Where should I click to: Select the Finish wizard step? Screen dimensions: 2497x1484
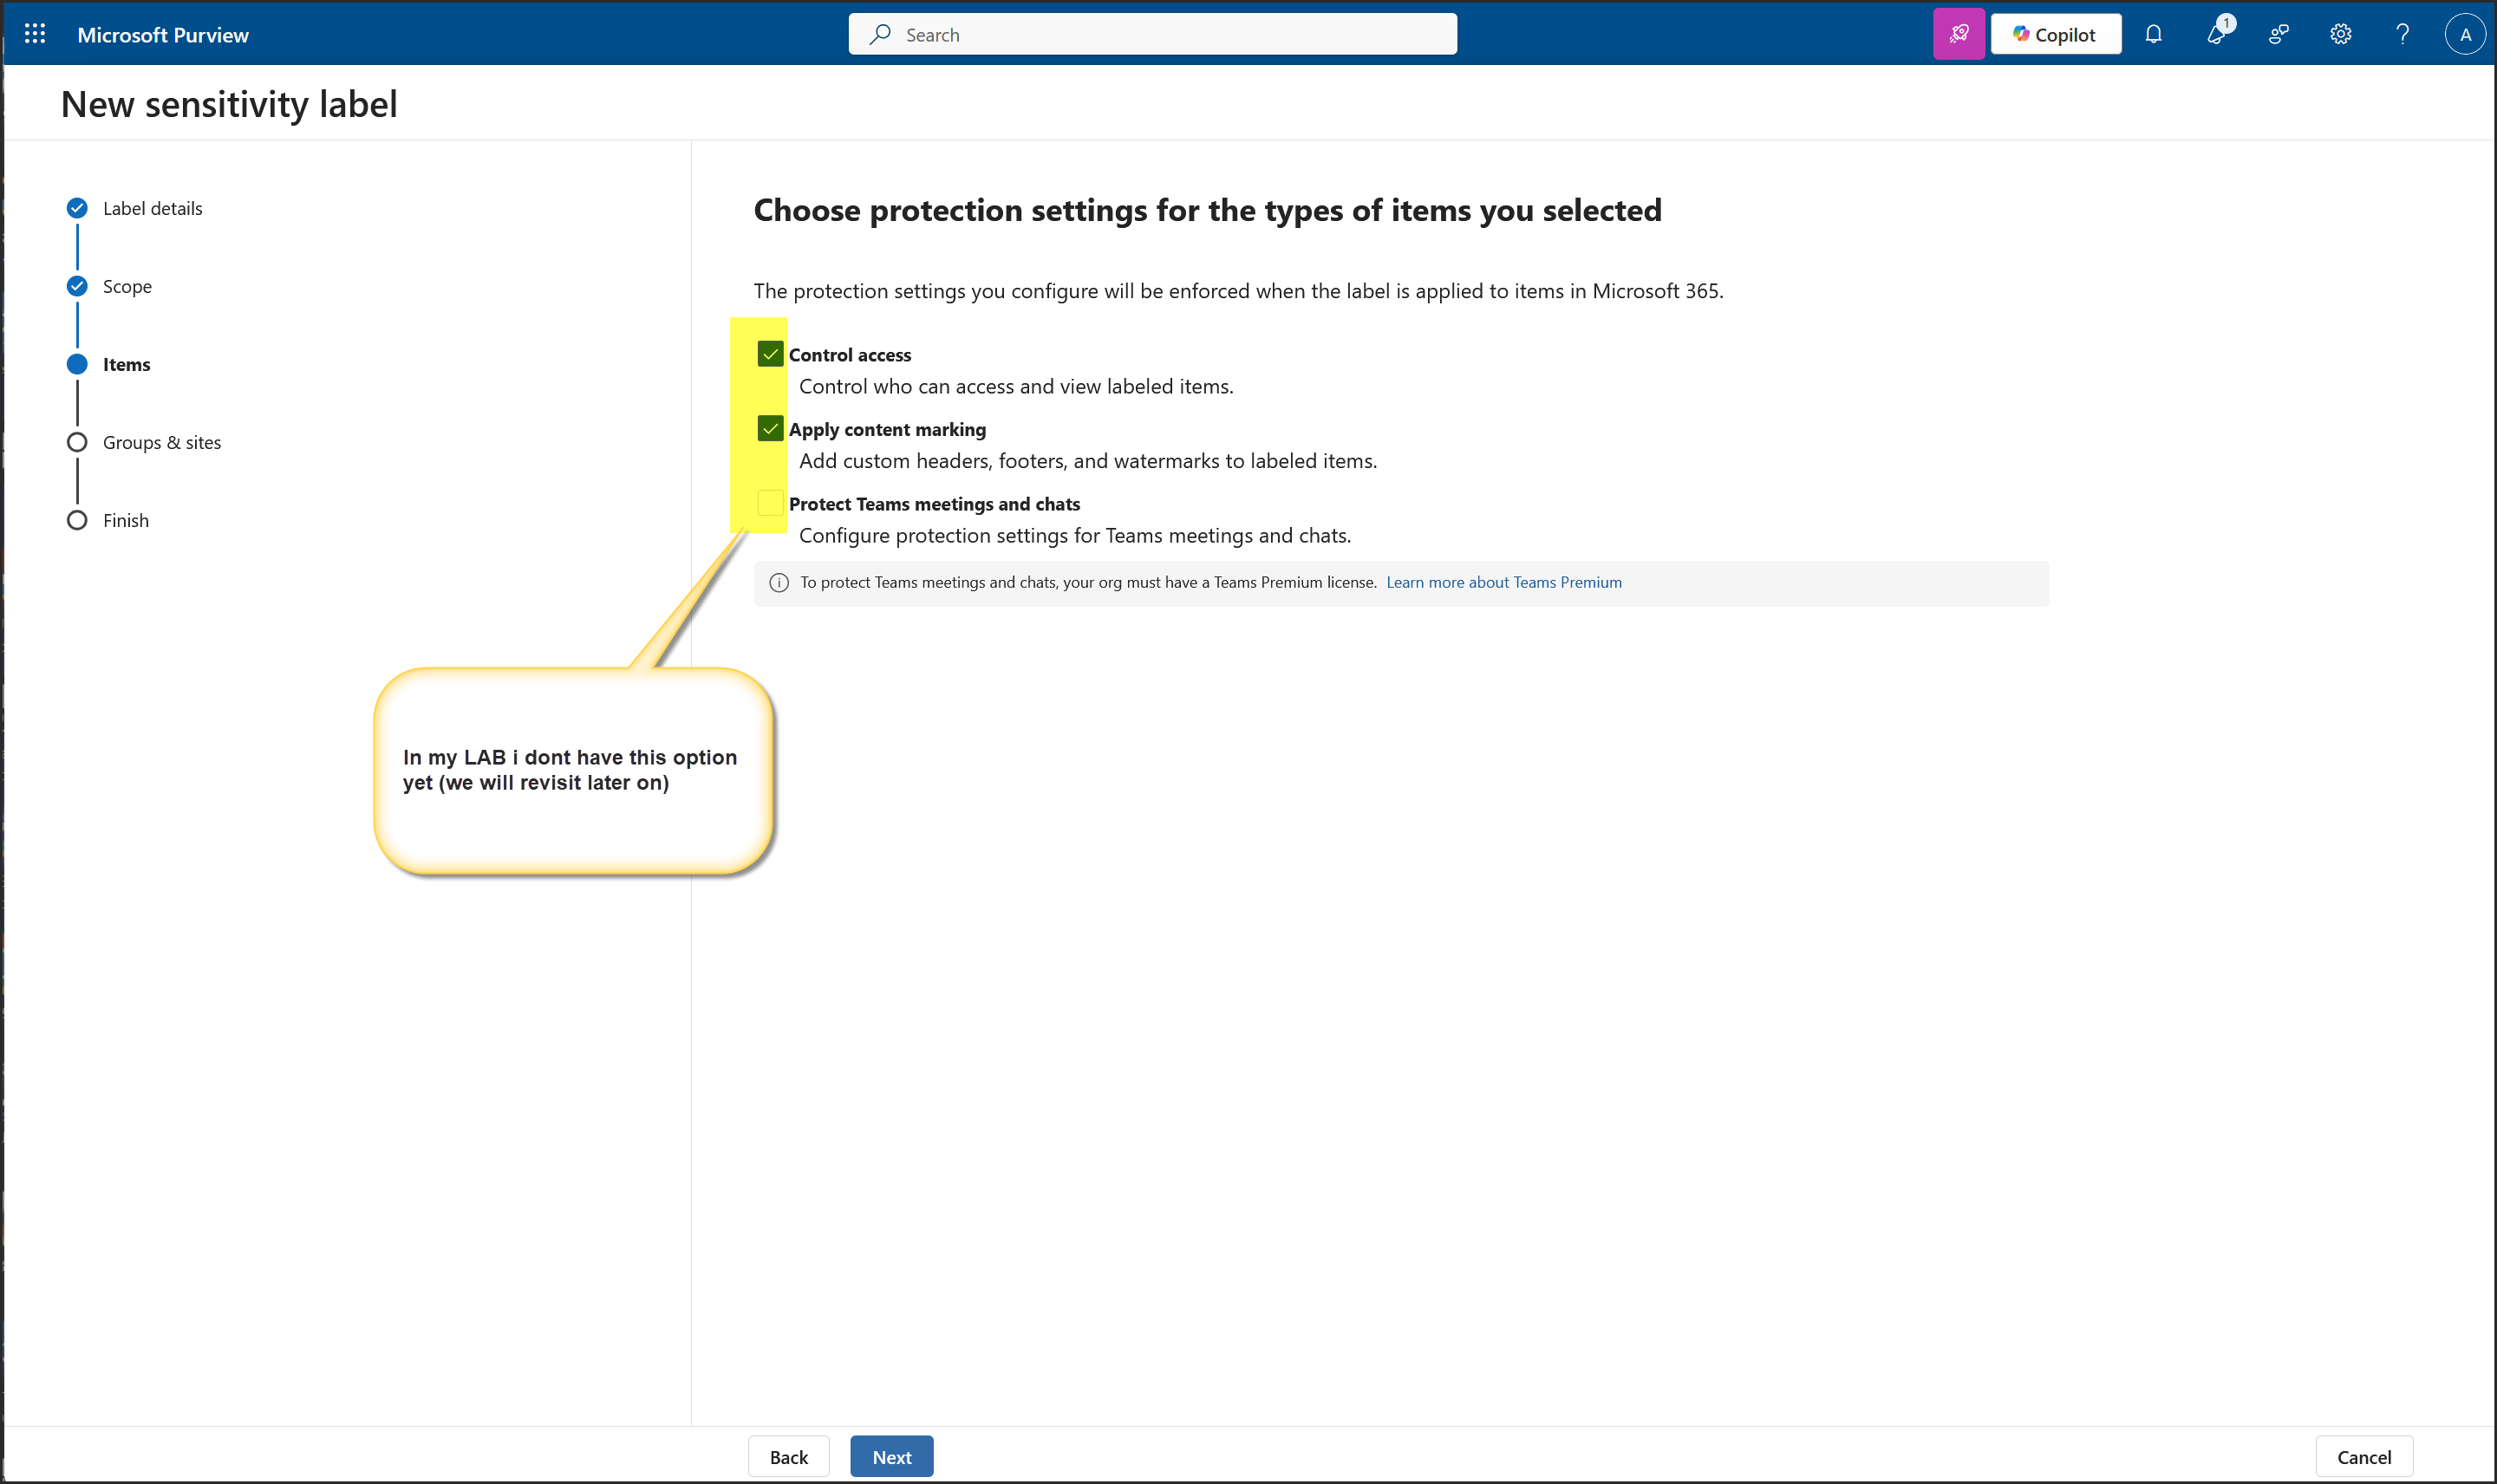coord(125,520)
